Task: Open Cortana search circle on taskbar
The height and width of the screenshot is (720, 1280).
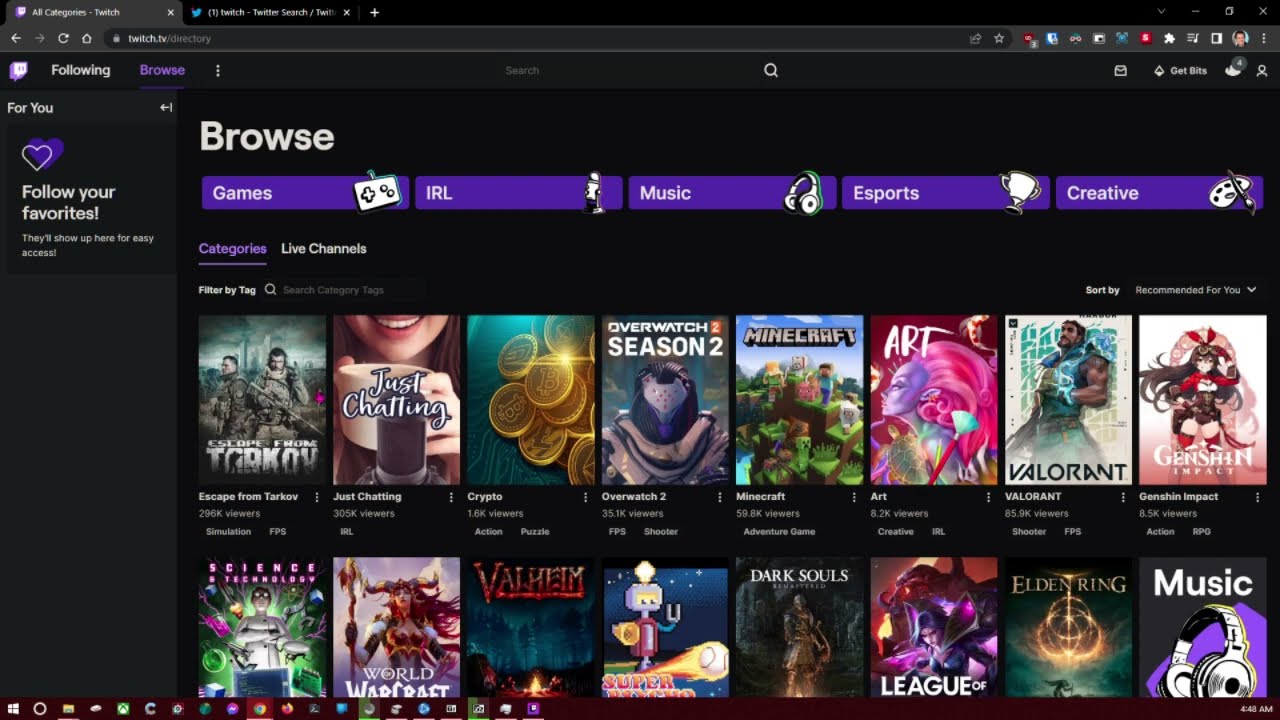Action: tap(40, 709)
